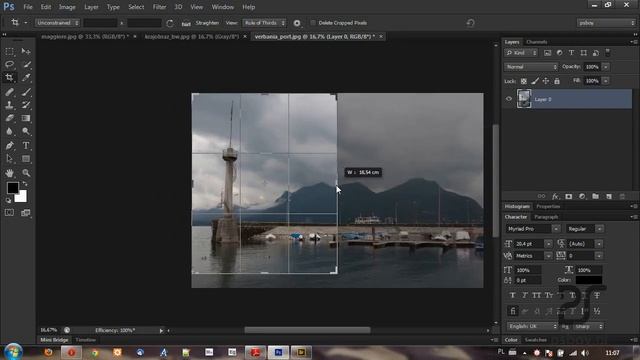640x360 pixels.
Task: Select the Hand tool
Action: 9,173
